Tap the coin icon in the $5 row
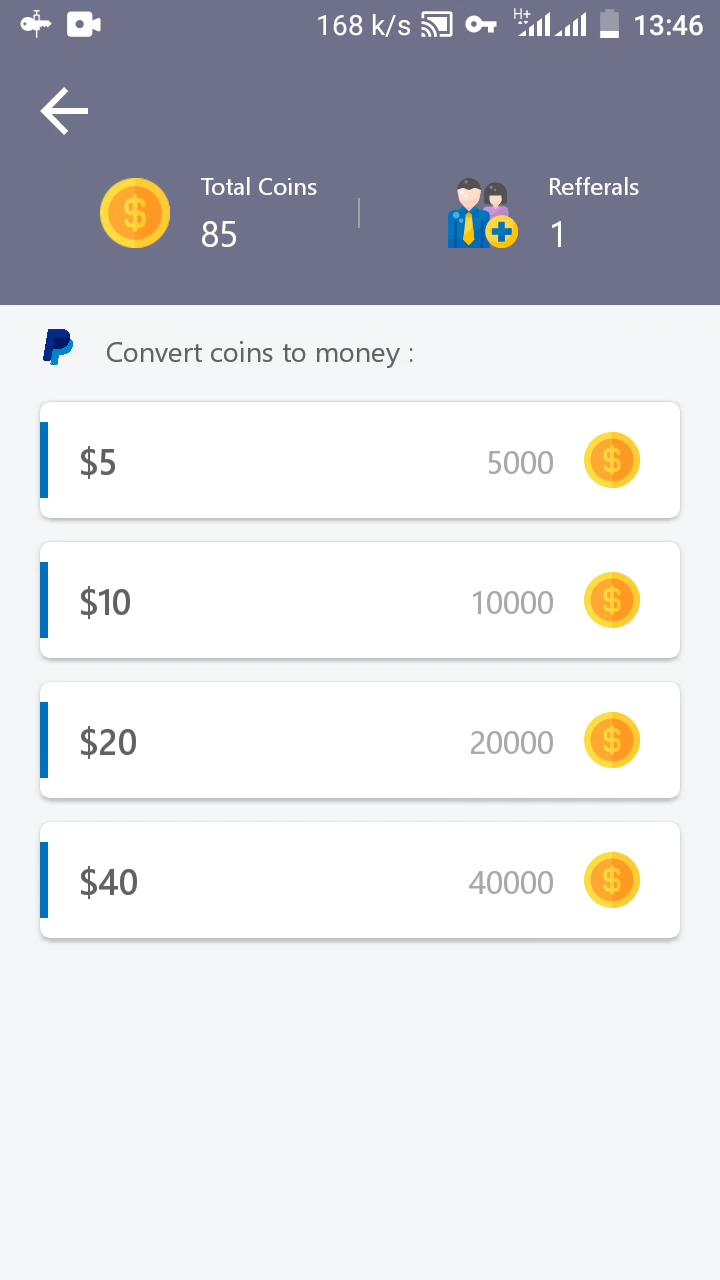 pyautogui.click(x=612, y=460)
